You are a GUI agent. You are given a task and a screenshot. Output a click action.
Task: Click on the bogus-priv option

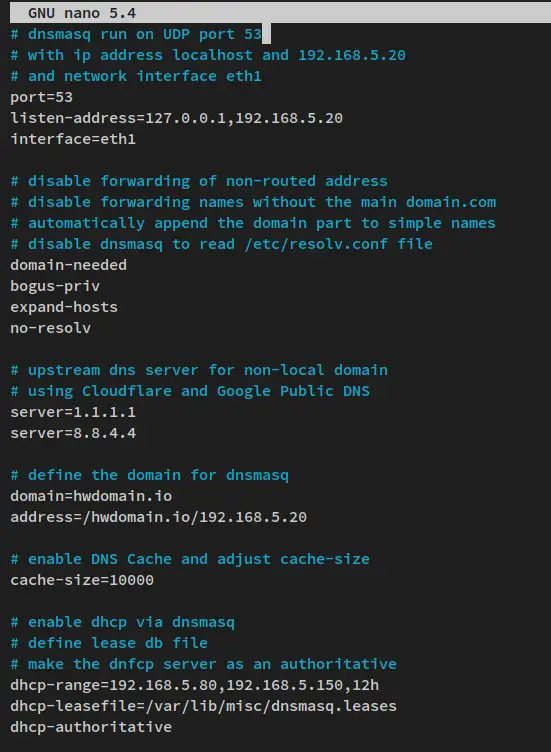click(x=55, y=286)
